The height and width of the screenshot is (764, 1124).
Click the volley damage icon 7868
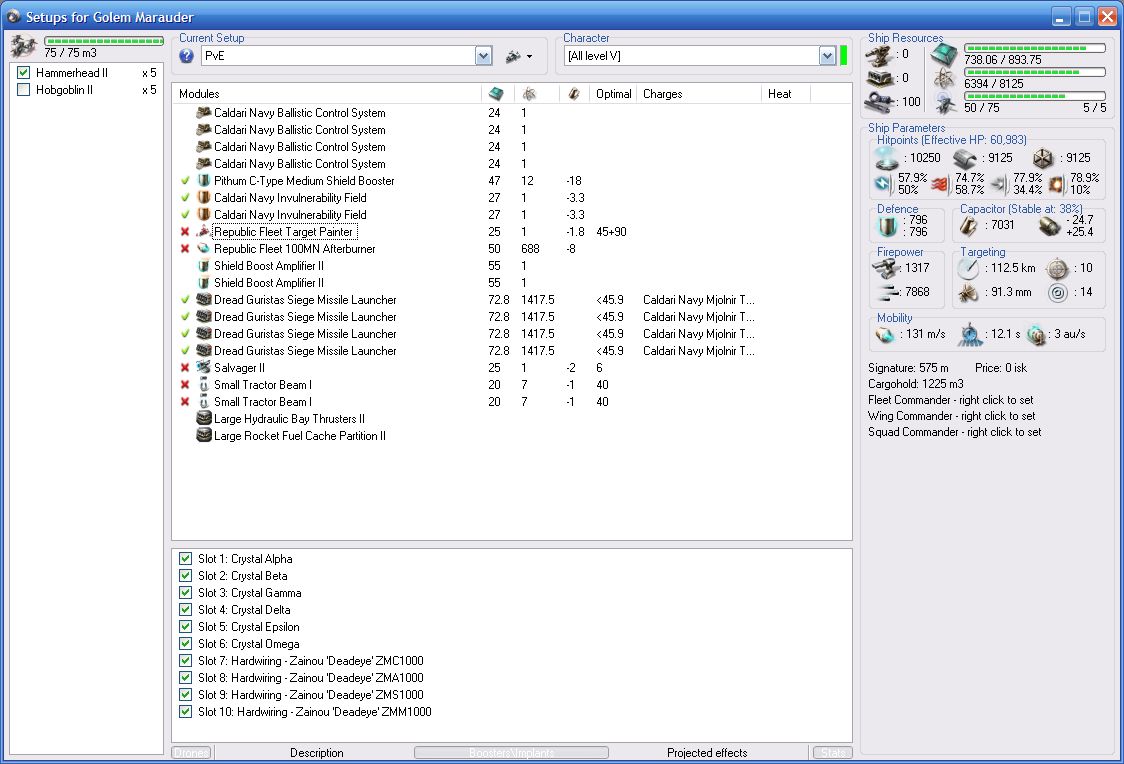pos(887,292)
